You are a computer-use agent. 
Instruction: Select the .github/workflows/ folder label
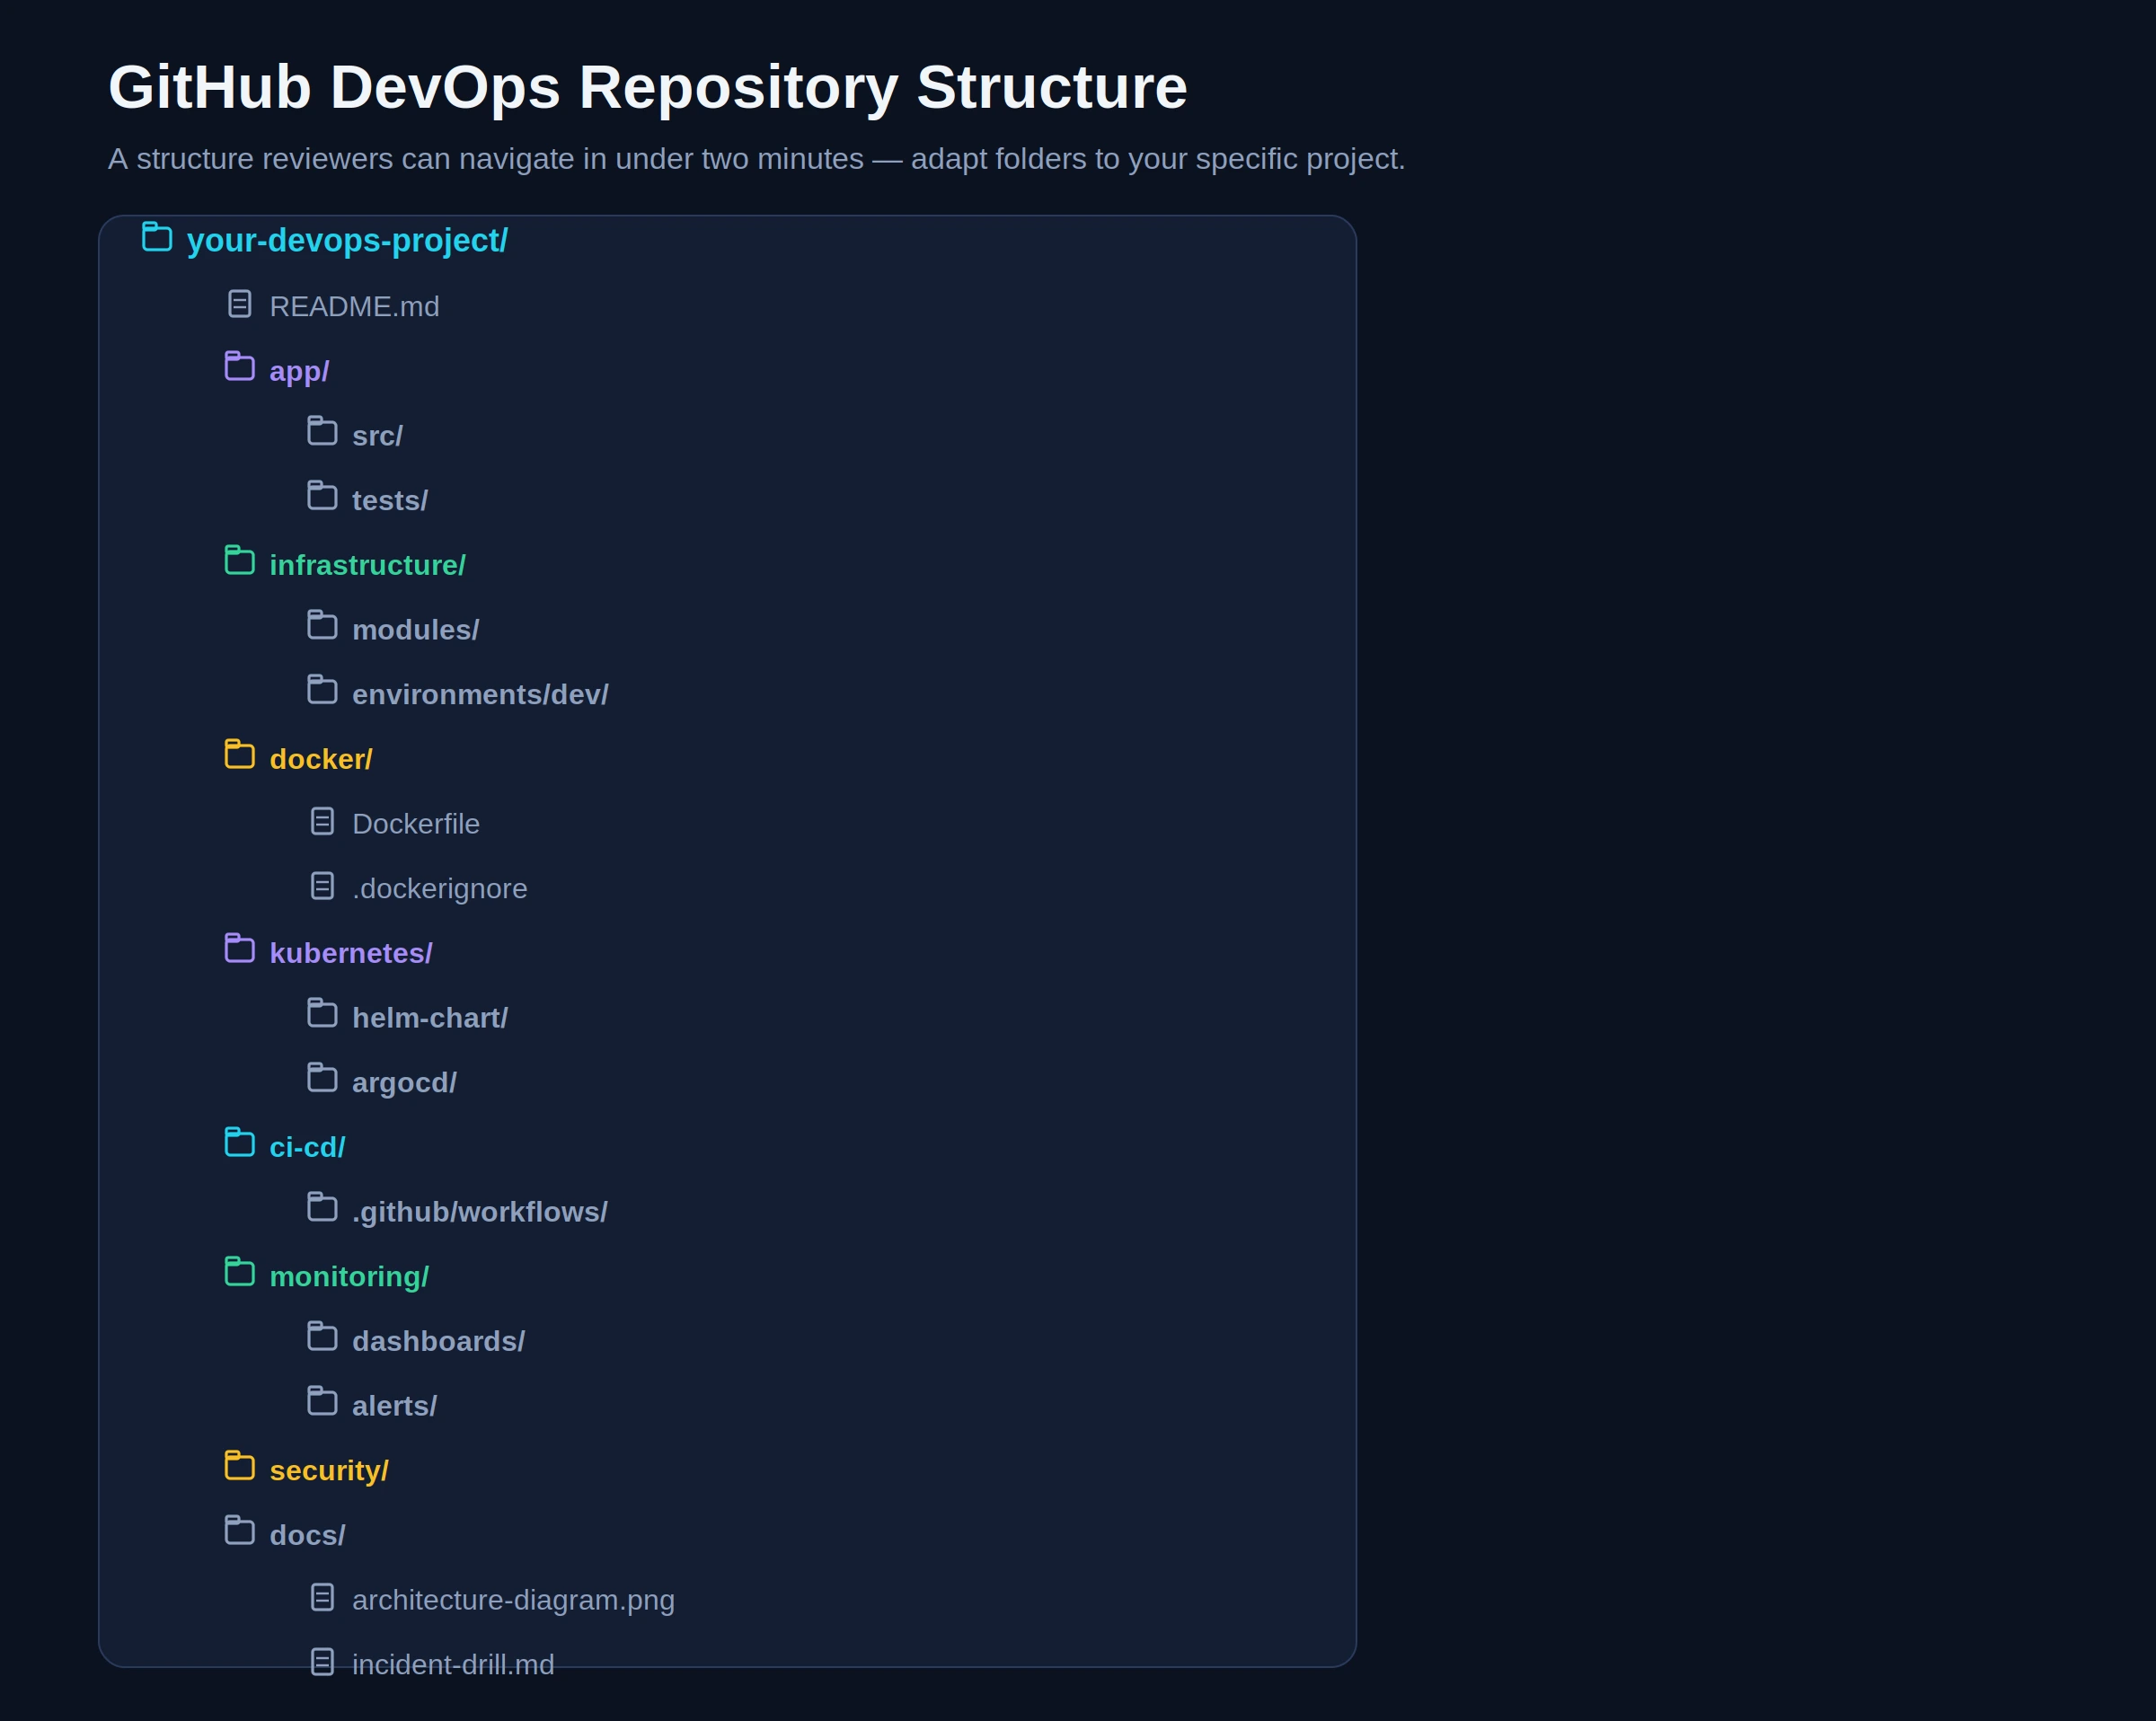[x=480, y=1212]
